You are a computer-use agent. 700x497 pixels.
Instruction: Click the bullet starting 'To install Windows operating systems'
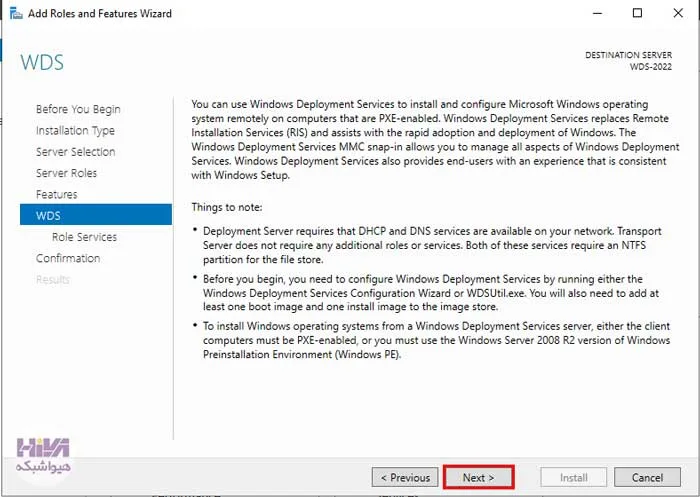[436, 340]
